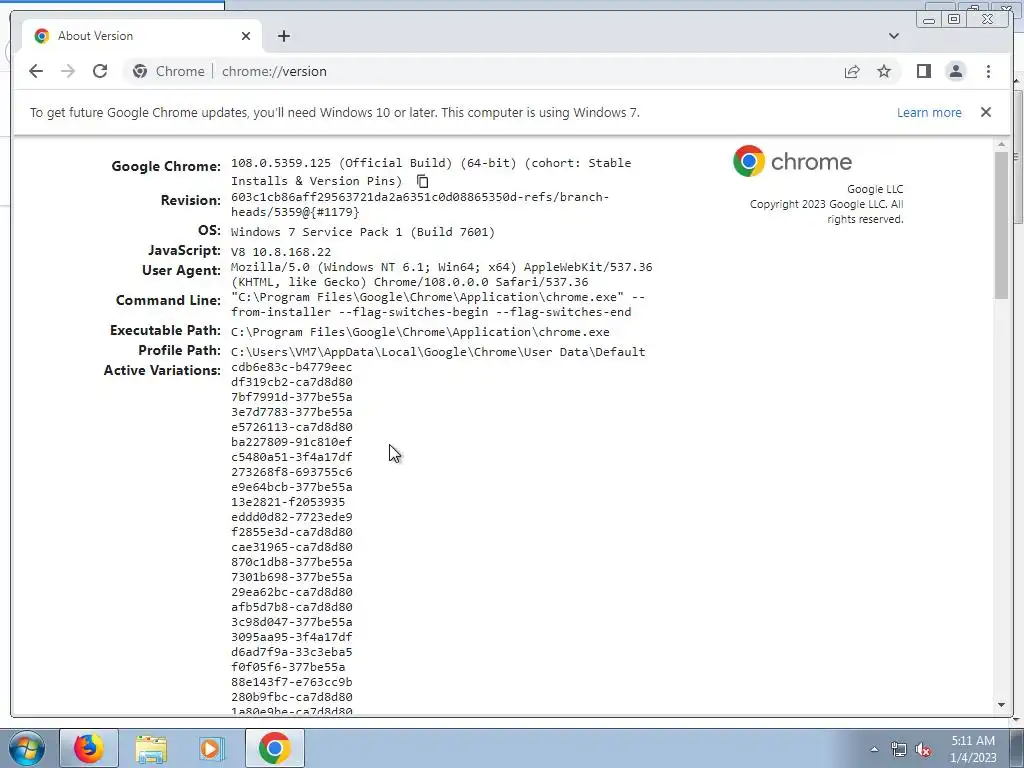Open the Windows Start menu
This screenshot has height=768, width=1024.
pyautogui.click(x=26, y=748)
